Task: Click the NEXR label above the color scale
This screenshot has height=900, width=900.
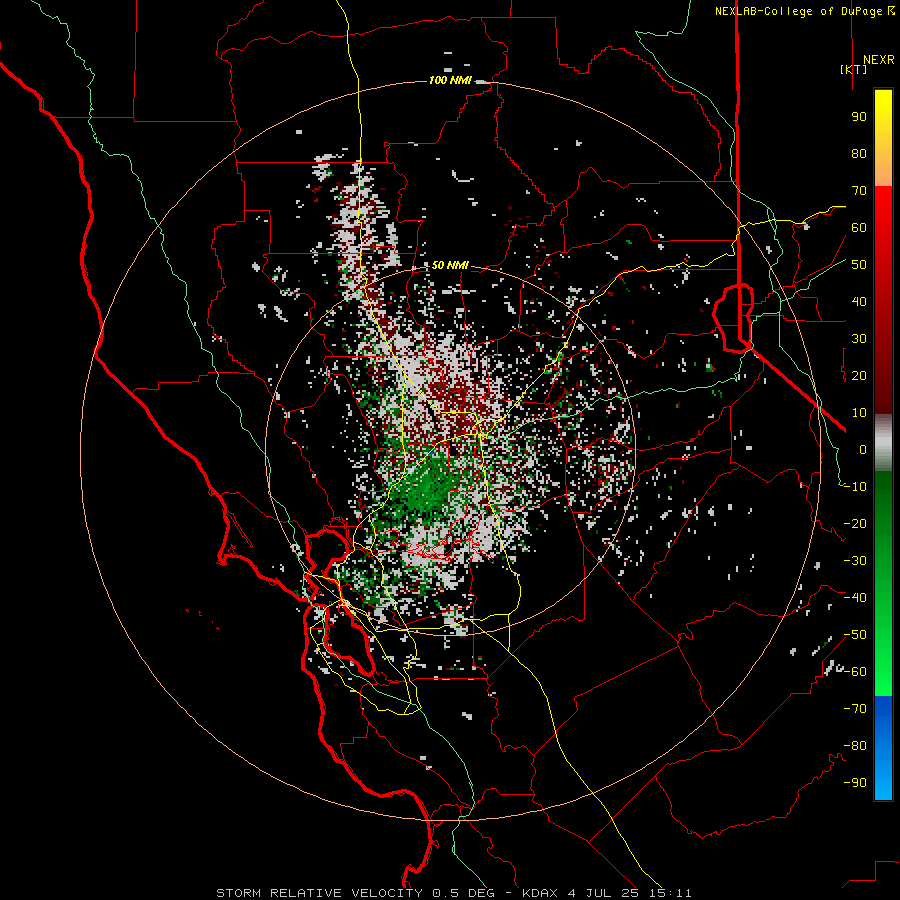Action: (879, 60)
